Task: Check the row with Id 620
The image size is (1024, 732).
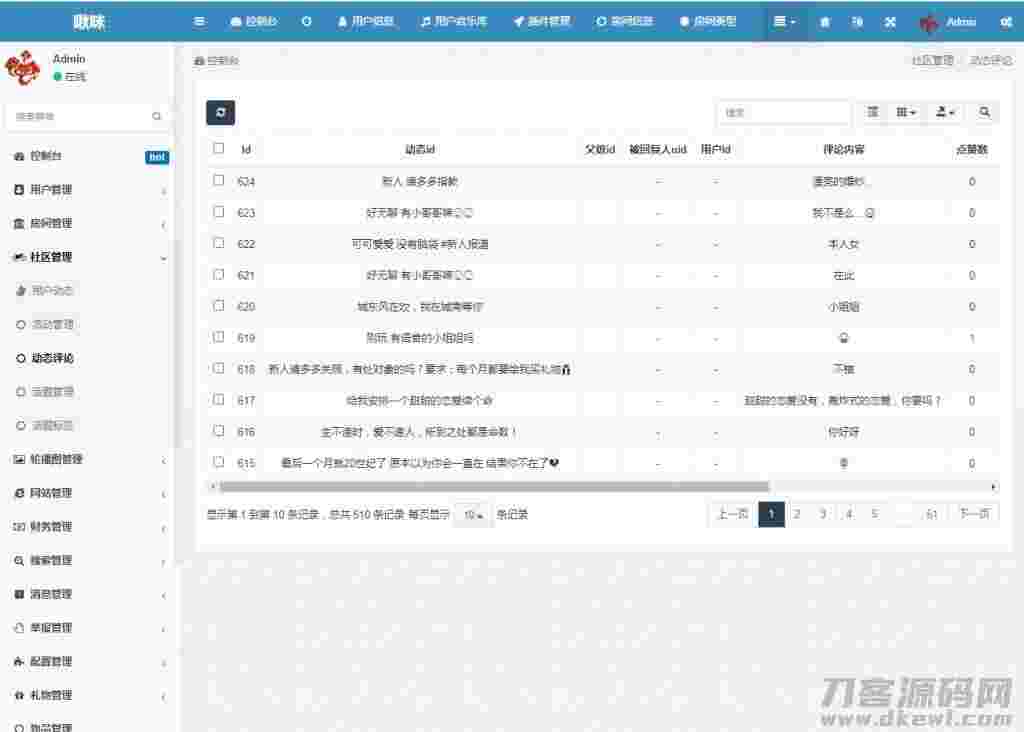Action: 219,306
